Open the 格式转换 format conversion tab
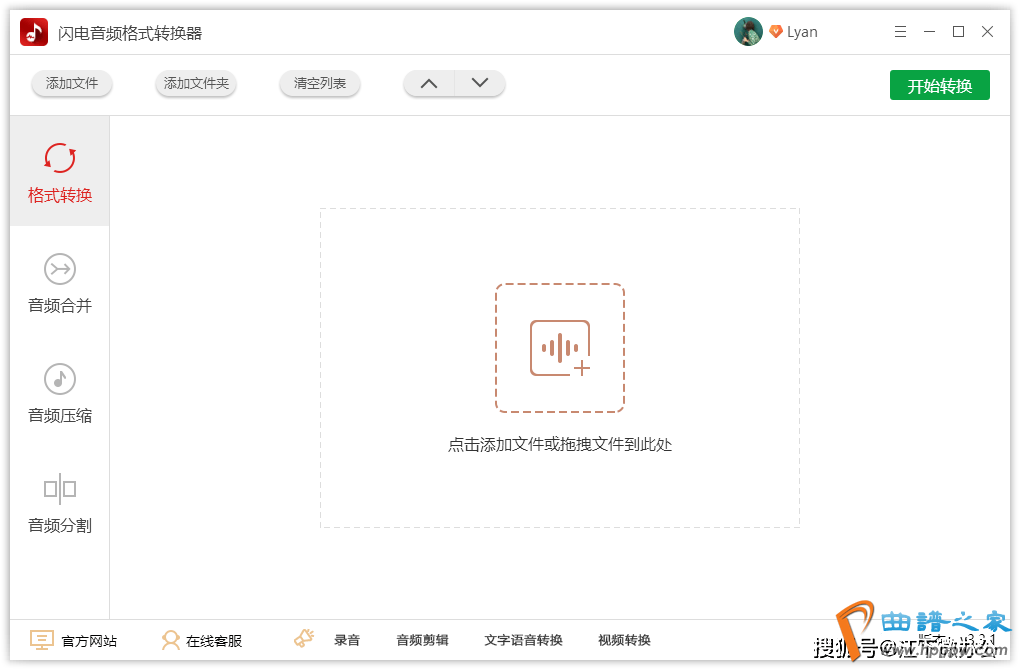This screenshot has width=1020, height=670. [x=60, y=172]
